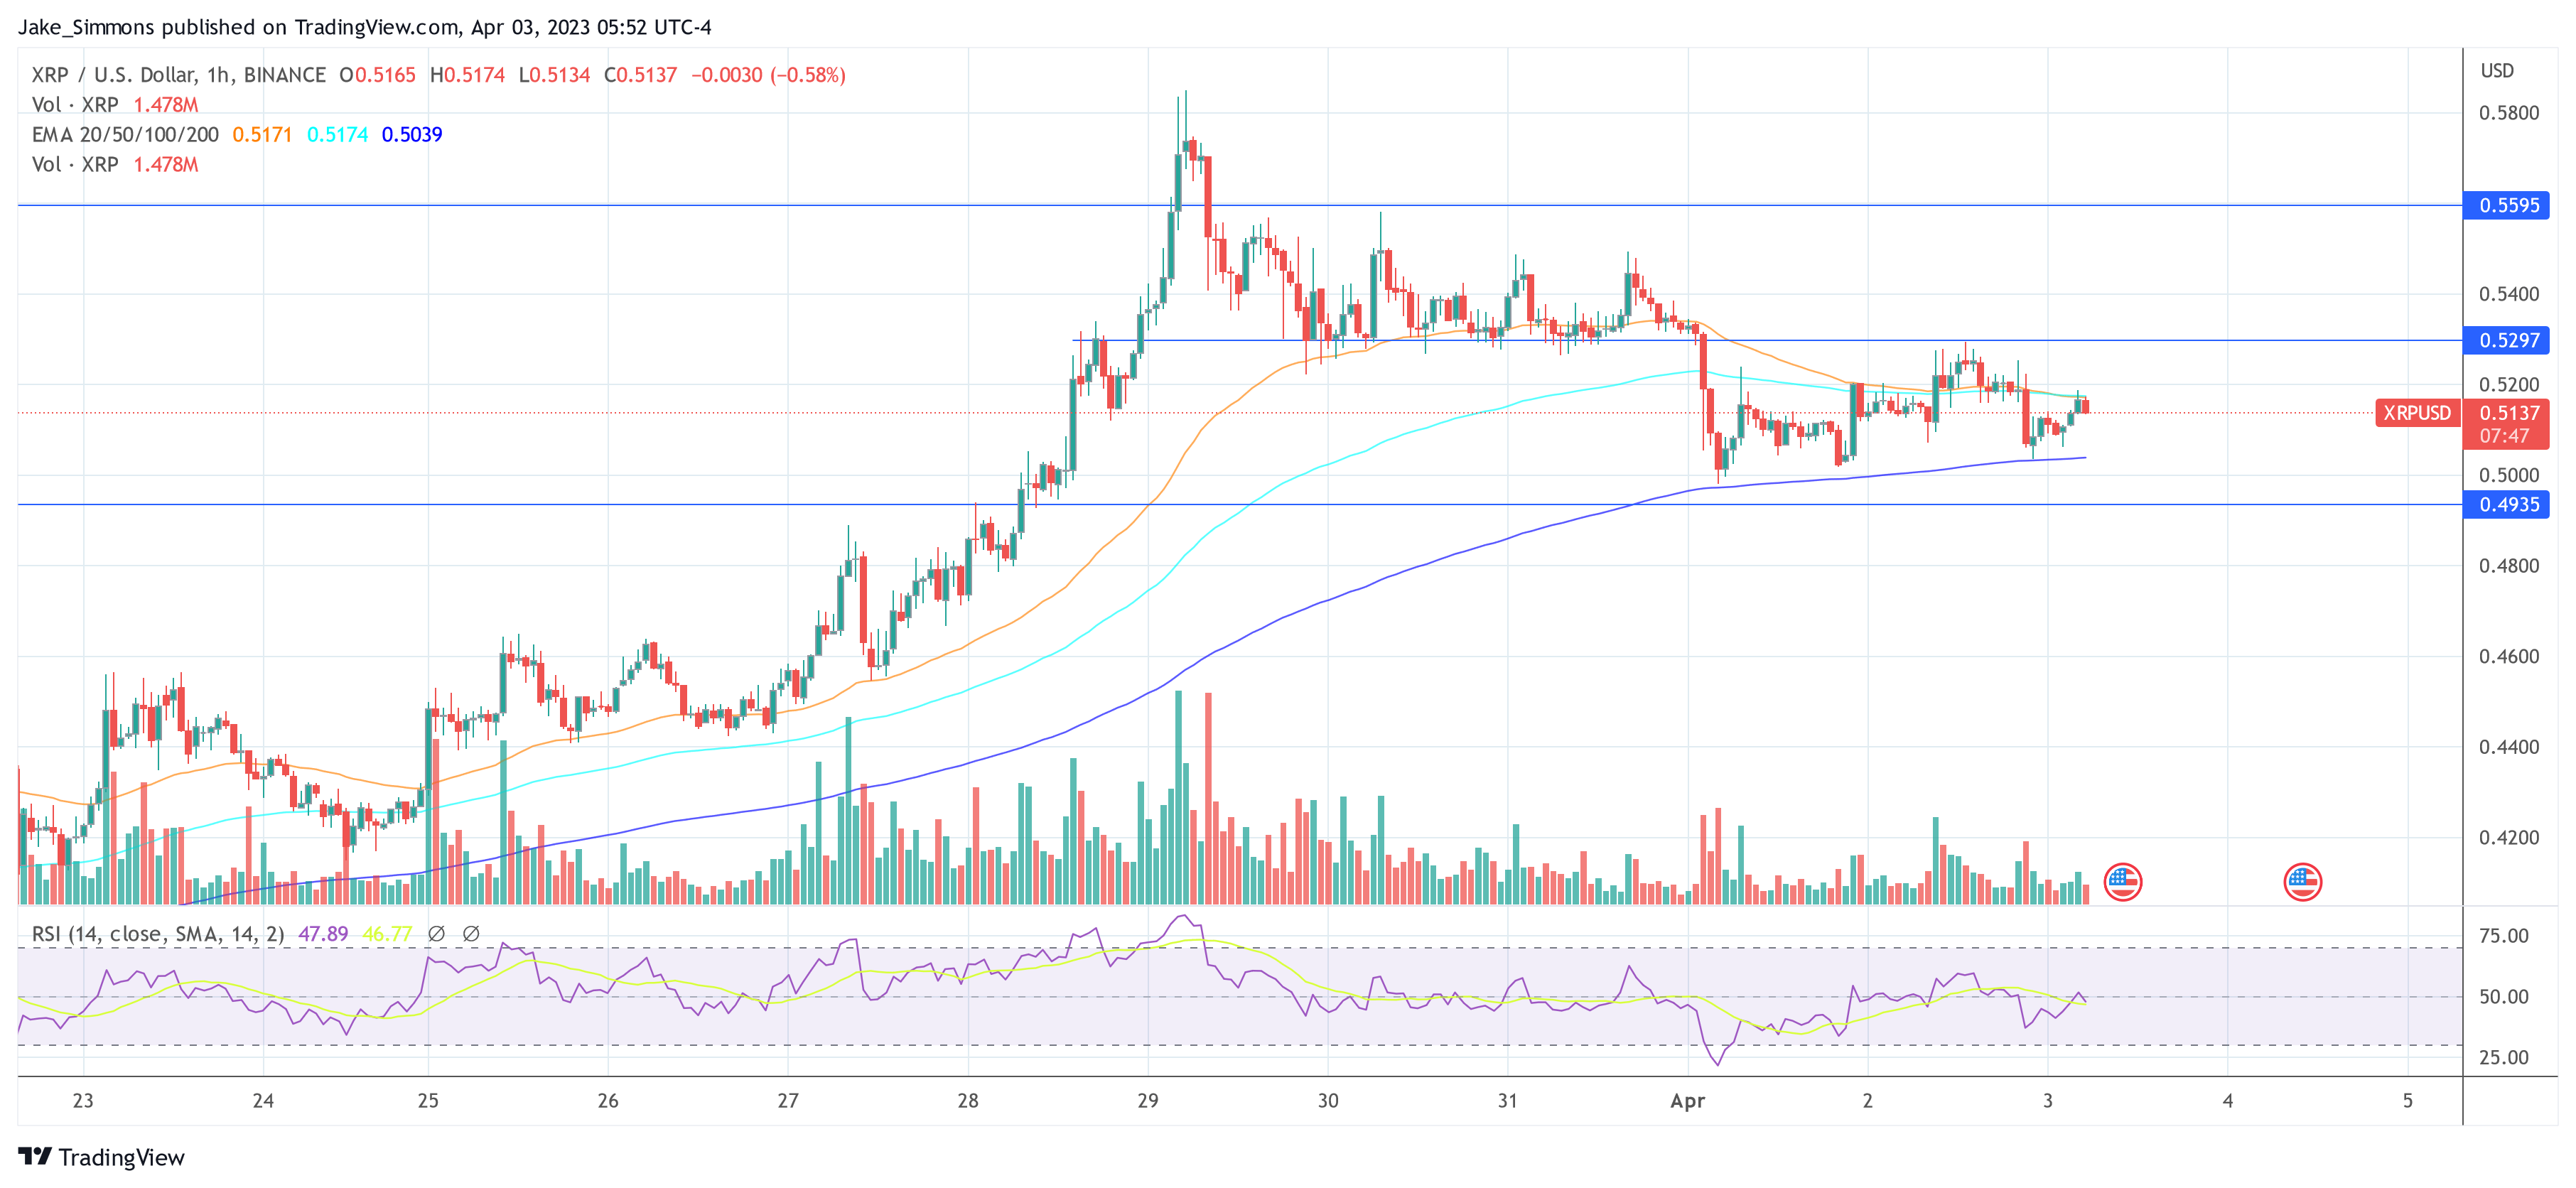Click the 0.5000 price axis label
Viewport: 2576px width, 1188px height.
tap(2509, 475)
